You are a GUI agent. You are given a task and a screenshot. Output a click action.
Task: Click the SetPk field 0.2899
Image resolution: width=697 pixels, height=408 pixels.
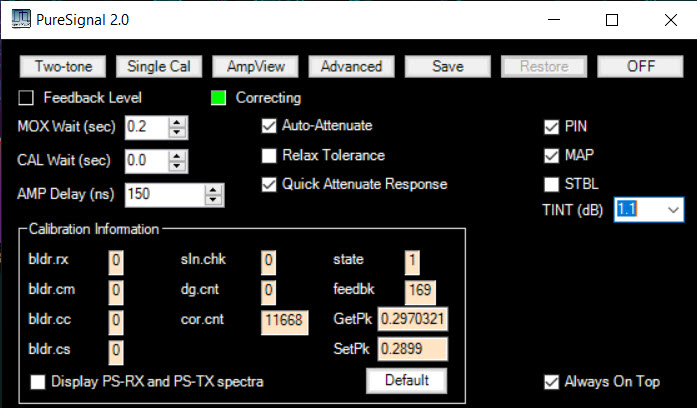413,349
